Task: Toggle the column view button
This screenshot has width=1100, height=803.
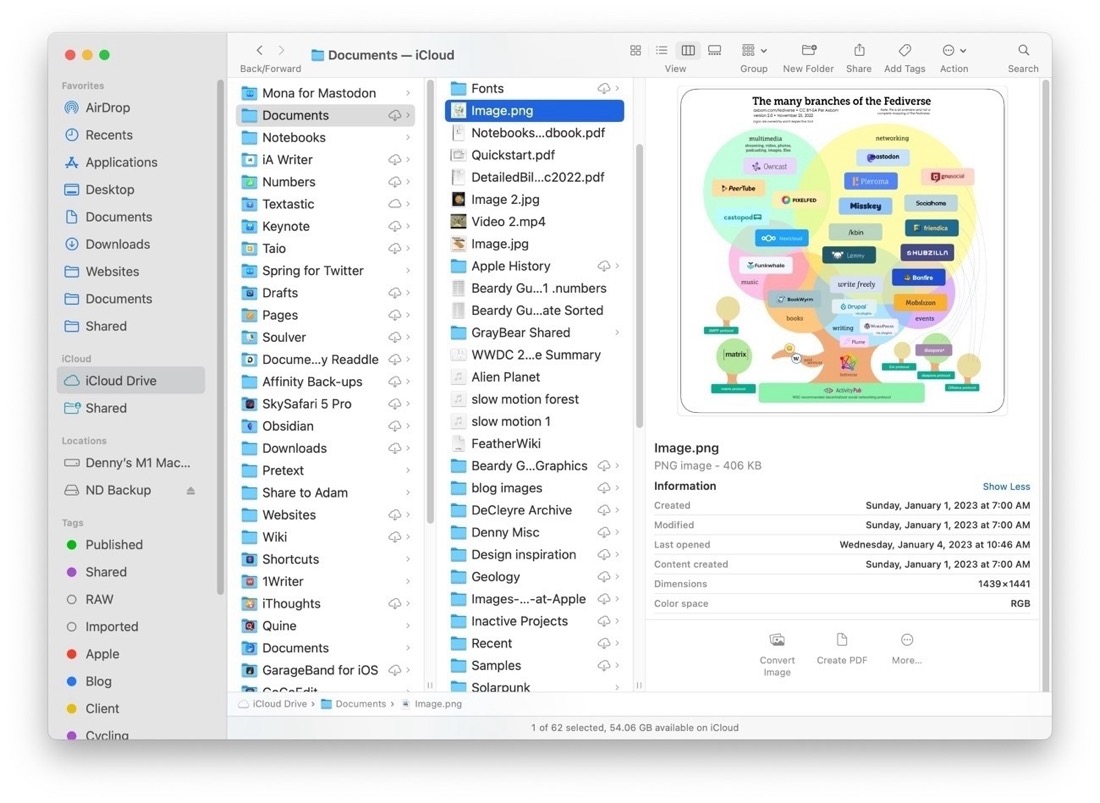Action: tap(687, 49)
